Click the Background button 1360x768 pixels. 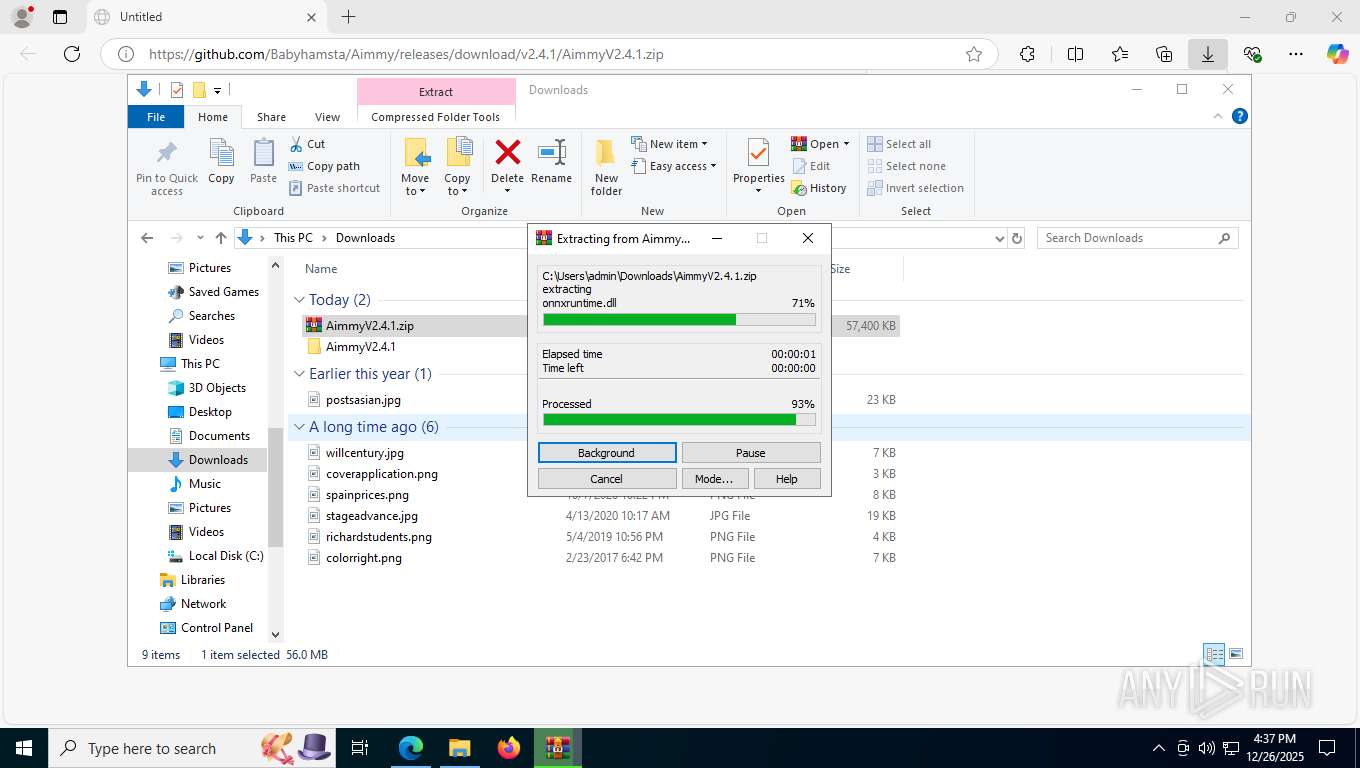pyautogui.click(x=607, y=453)
